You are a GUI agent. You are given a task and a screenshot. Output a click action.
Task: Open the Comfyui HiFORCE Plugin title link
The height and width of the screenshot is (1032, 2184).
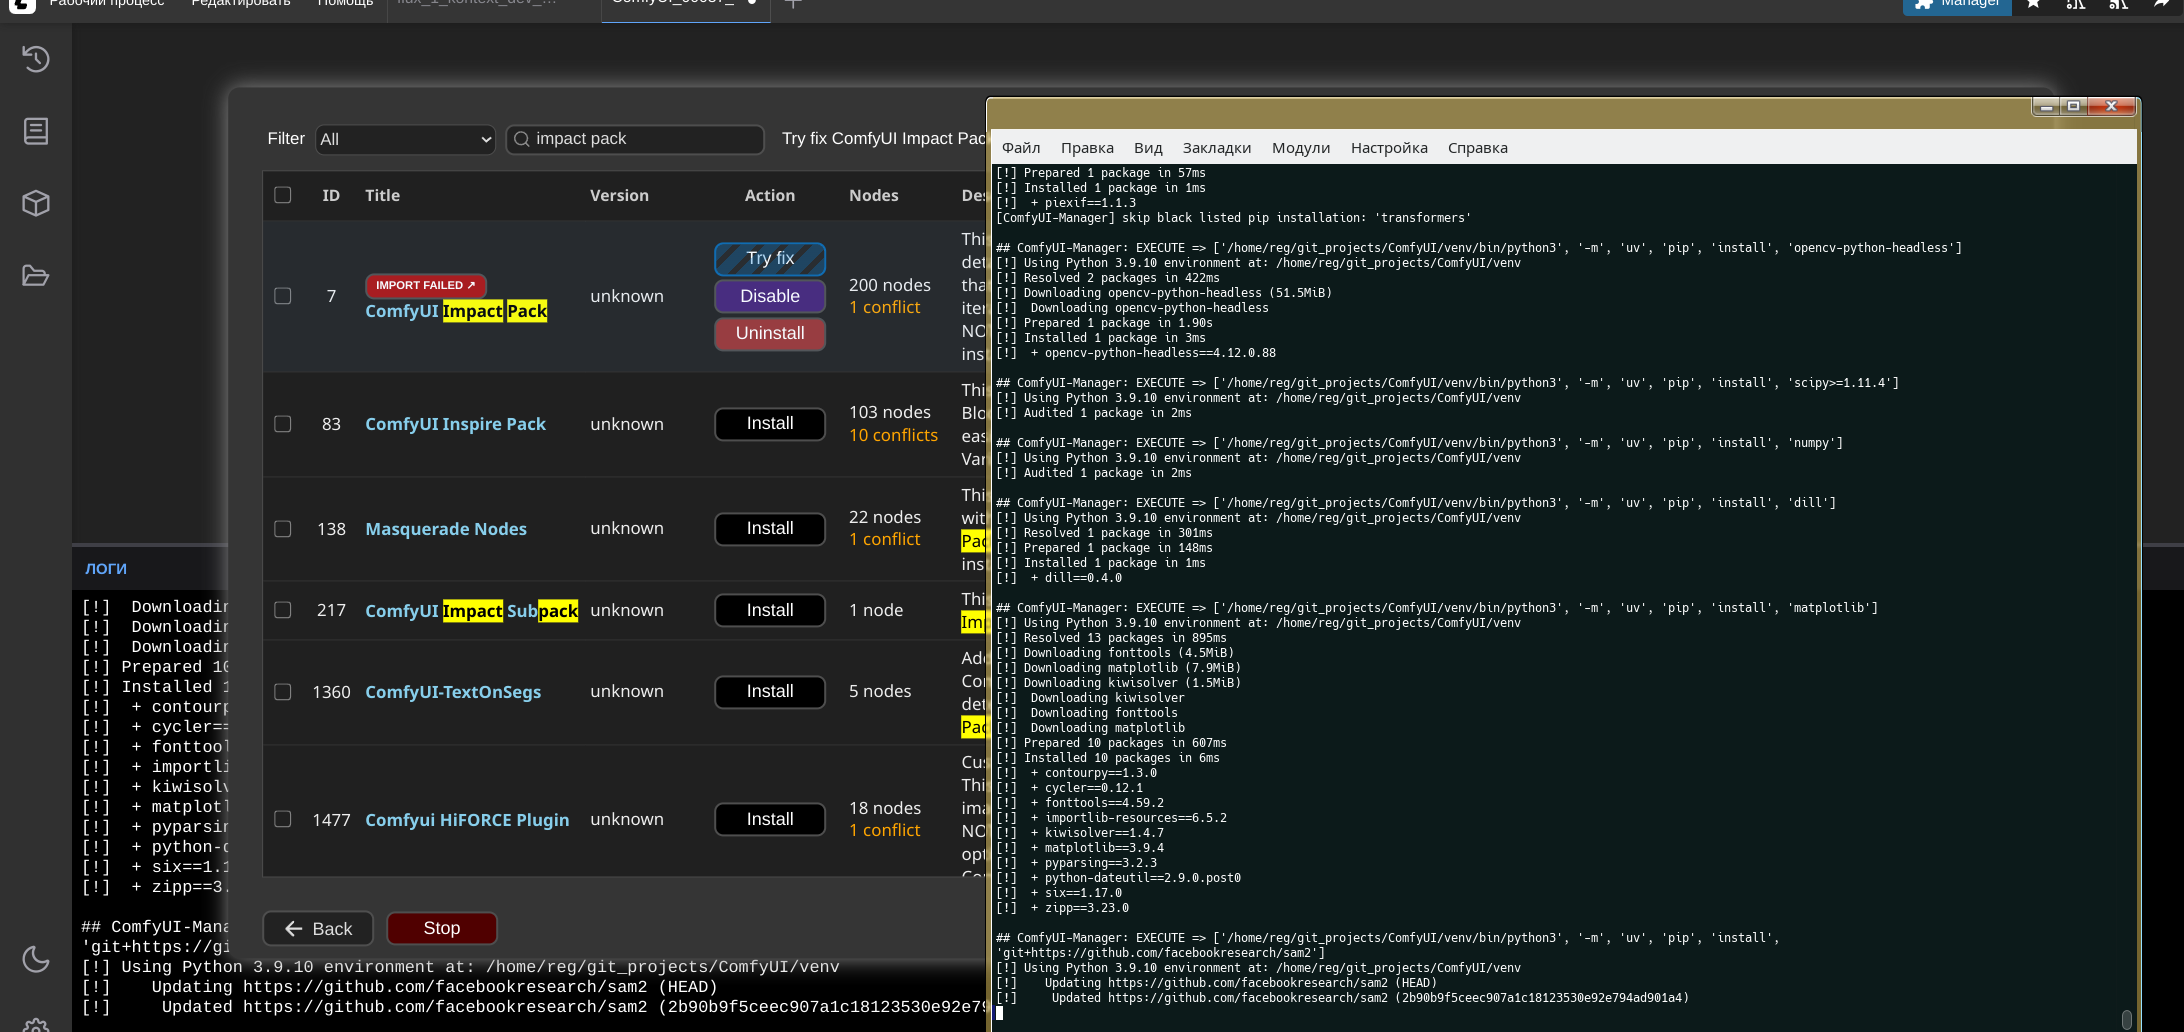click(467, 820)
